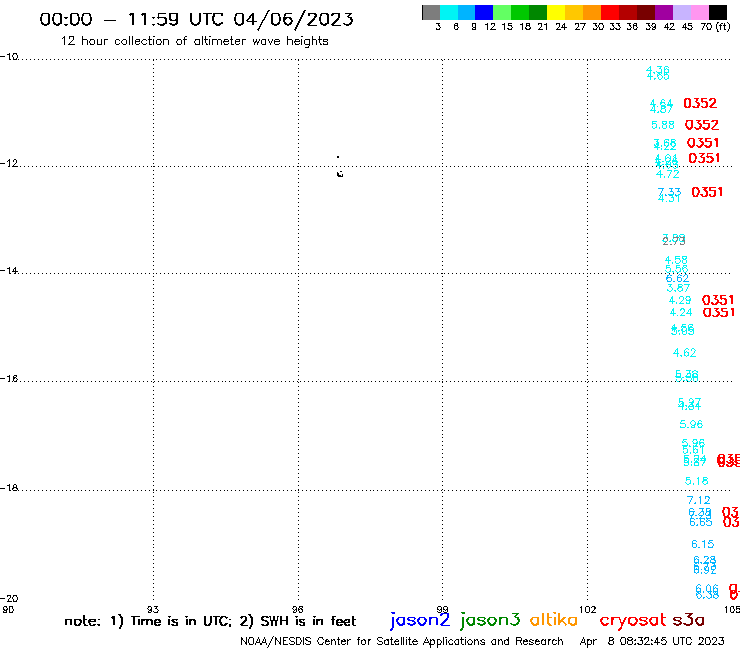Click the wave height value '4.24'
740x650 pixels.
coord(681,312)
